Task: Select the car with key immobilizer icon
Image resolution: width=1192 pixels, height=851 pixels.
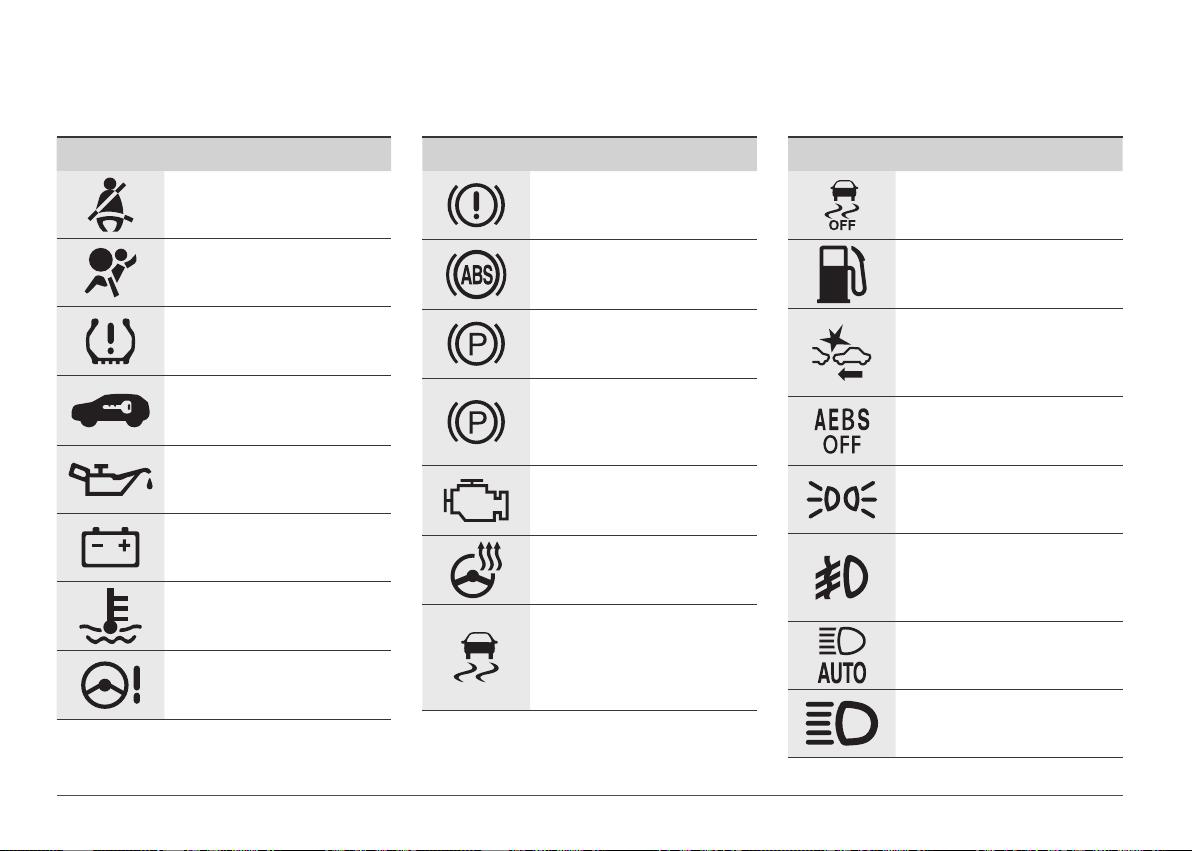Action: [110, 410]
